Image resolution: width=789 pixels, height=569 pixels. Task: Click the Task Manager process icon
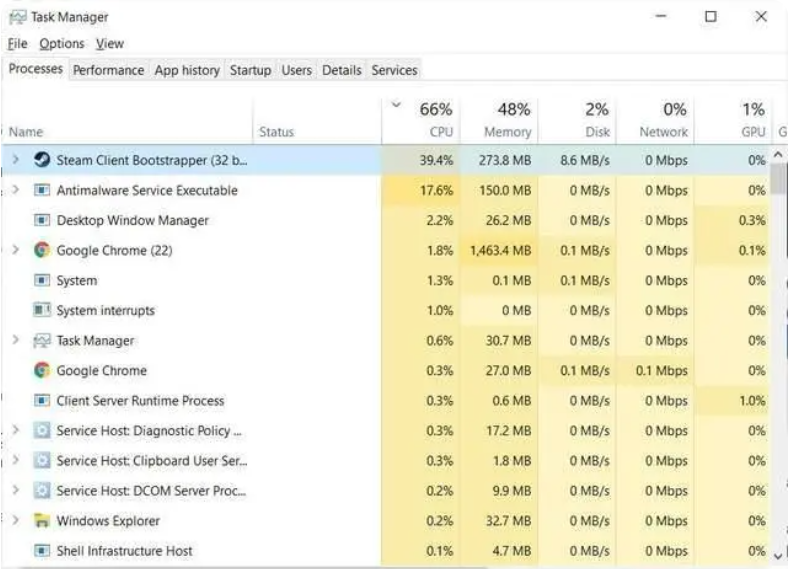point(42,341)
